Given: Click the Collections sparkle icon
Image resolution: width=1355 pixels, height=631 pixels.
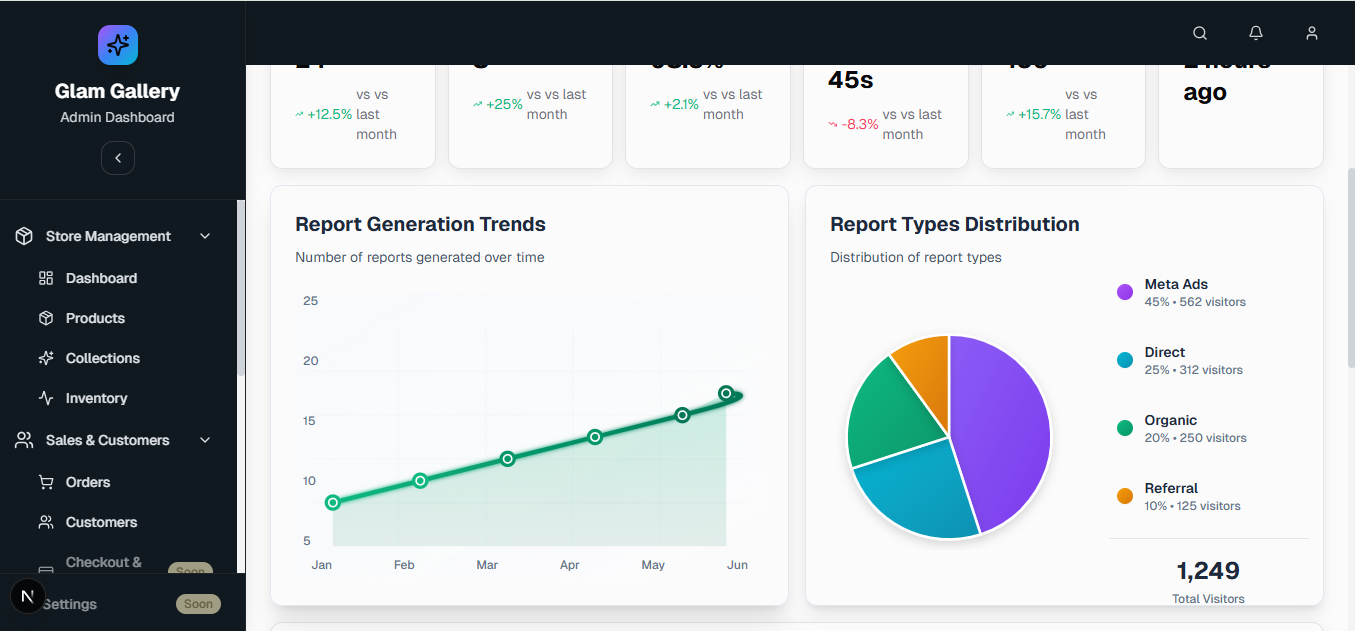Looking at the screenshot, I should (x=46, y=358).
